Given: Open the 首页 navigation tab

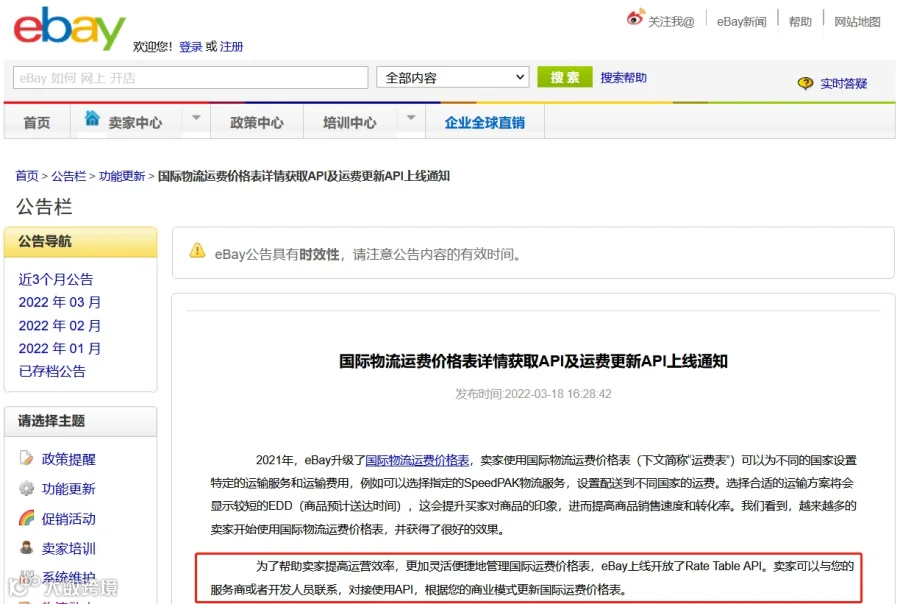Looking at the screenshot, I should point(37,122).
